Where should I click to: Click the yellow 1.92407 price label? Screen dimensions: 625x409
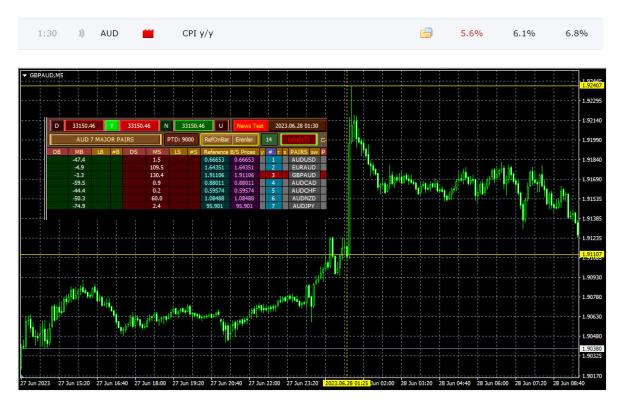pyautogui.click(x=592, y=85)
